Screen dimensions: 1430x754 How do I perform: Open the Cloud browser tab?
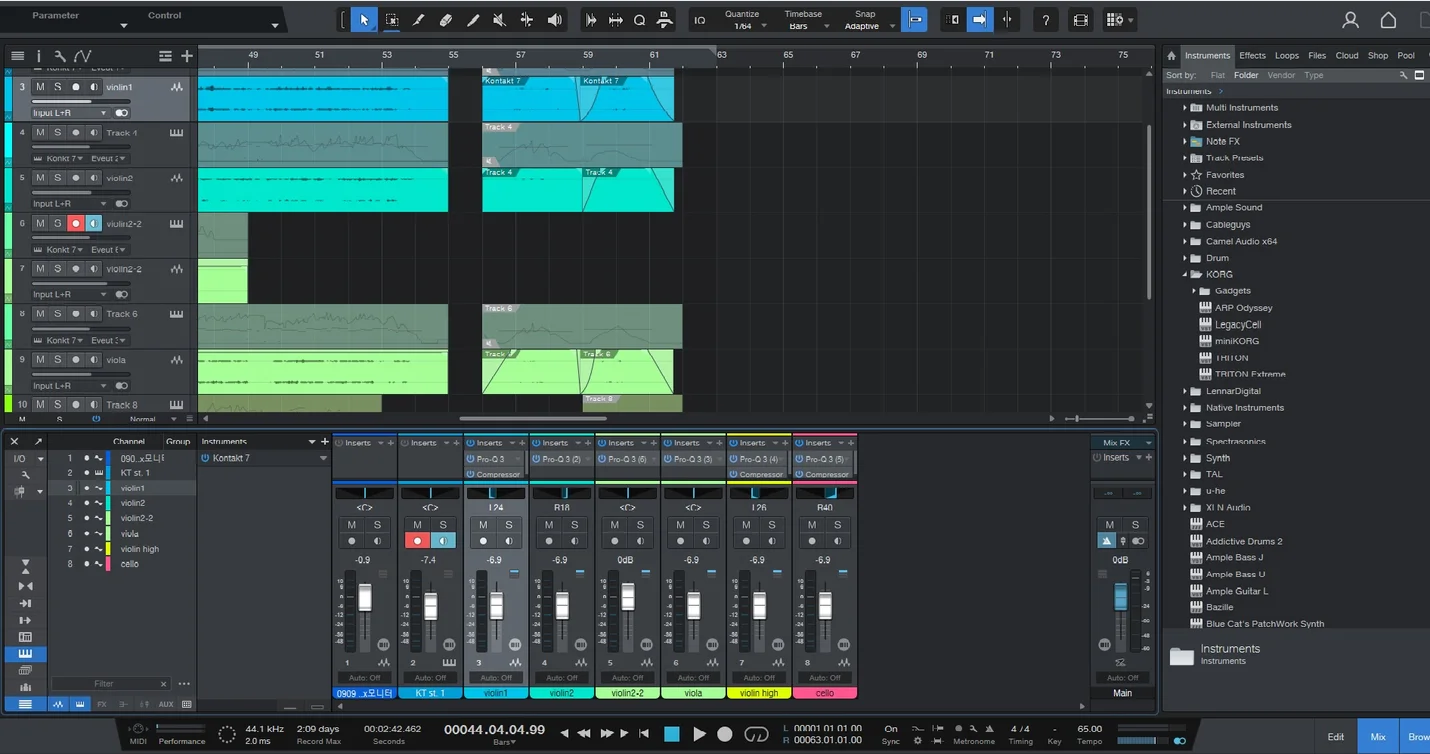click(x=1347, y=56)
